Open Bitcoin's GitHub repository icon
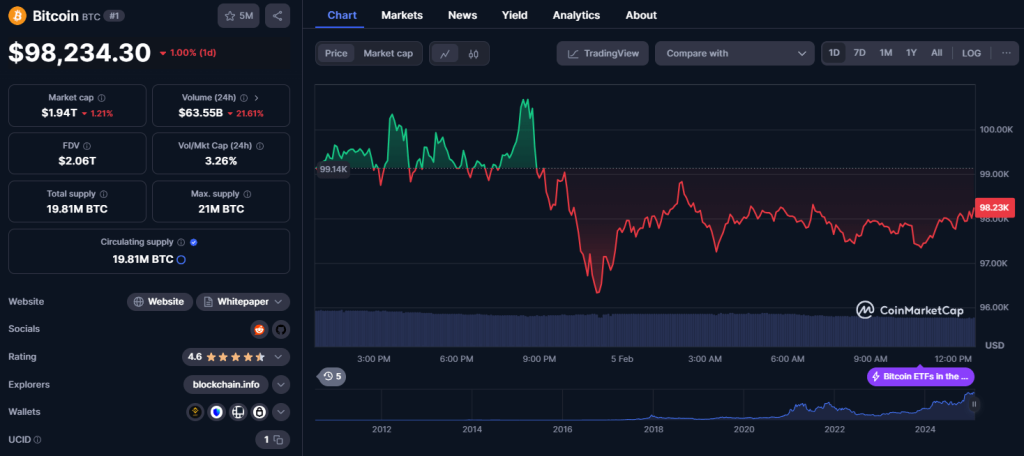This screenshot has width=1024, height=456. tap(280, 329)
